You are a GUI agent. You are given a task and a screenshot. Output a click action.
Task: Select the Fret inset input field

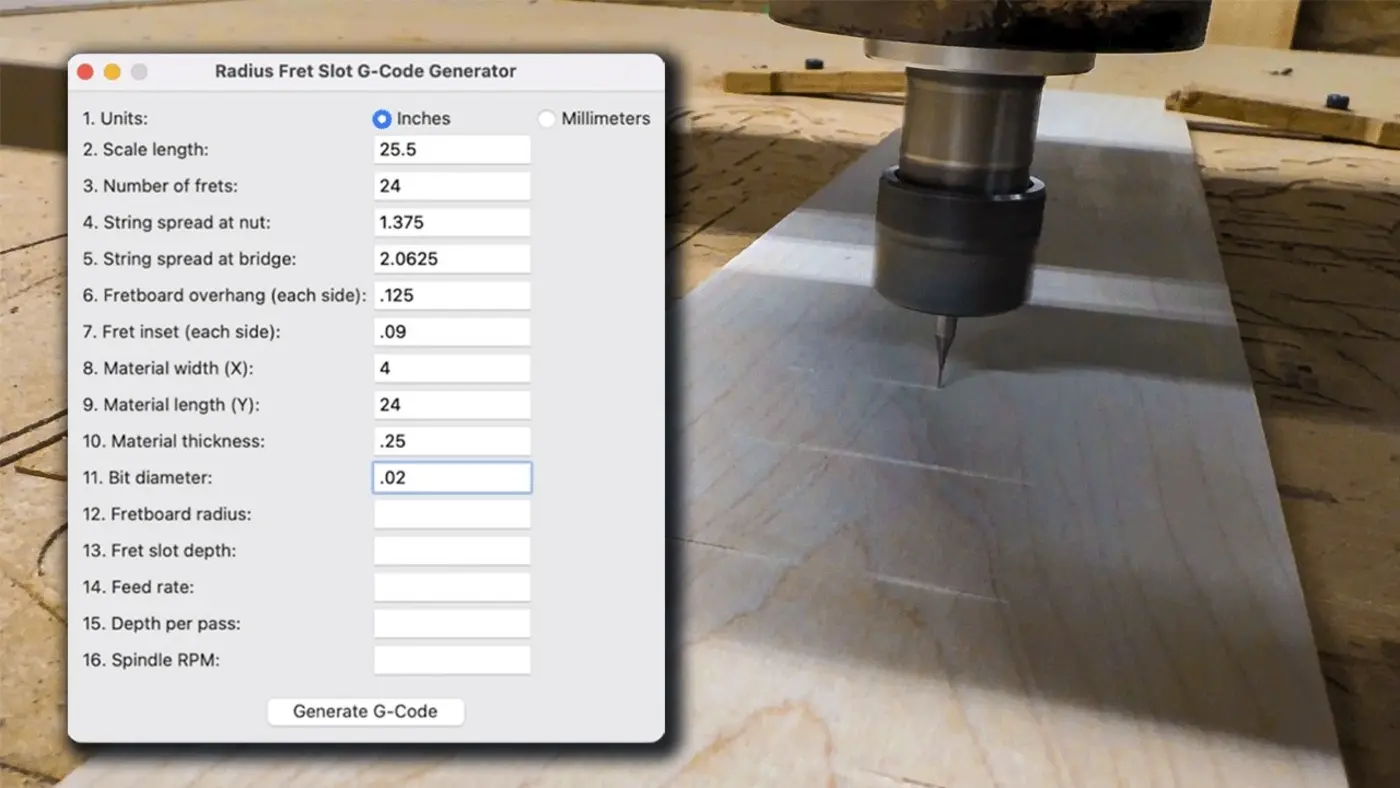(451, 331)
